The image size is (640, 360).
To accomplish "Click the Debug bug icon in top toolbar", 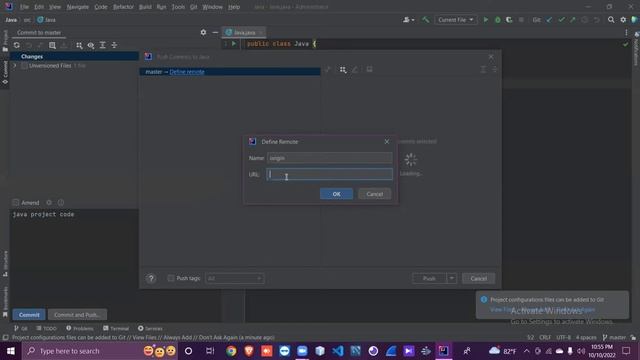I will (498, 20).
